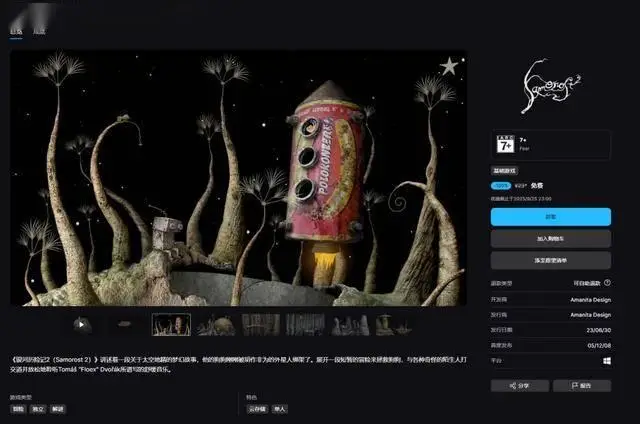
Task: Select the highlighted rocket scene thumbnail
Action: coord(171,325)
